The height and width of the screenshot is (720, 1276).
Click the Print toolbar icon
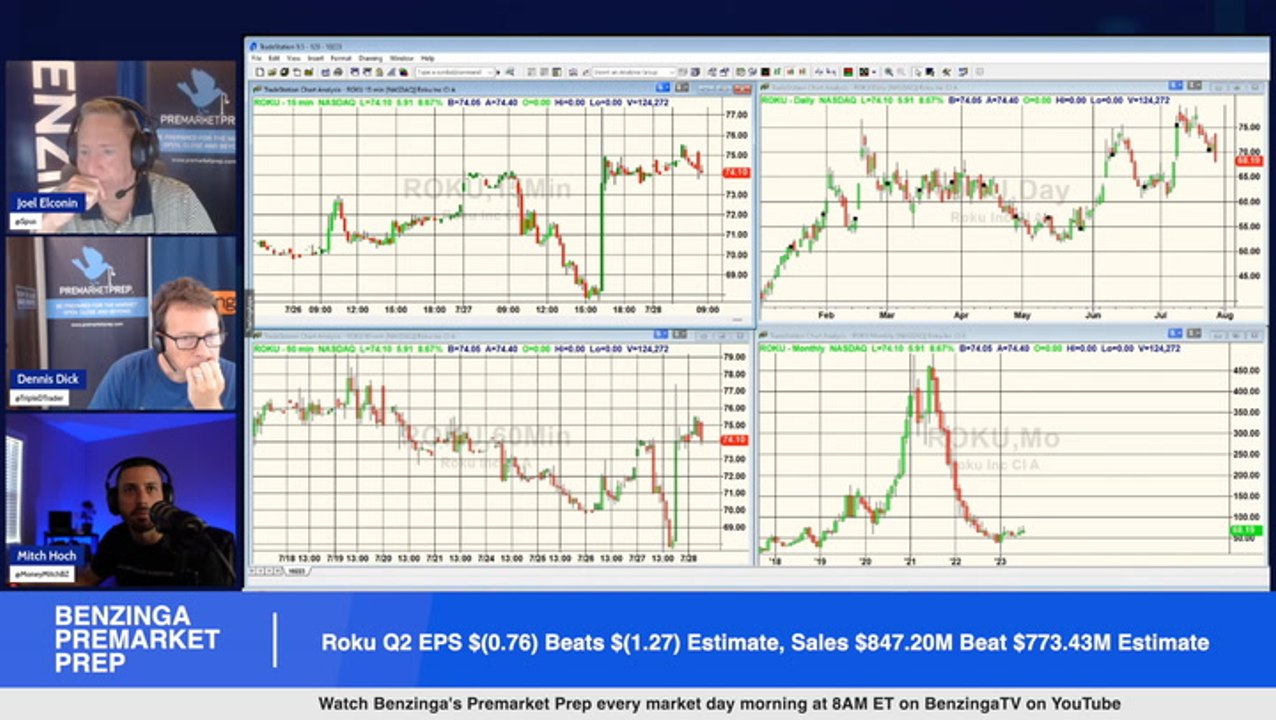pyautogui.click(x=338, y=72)
